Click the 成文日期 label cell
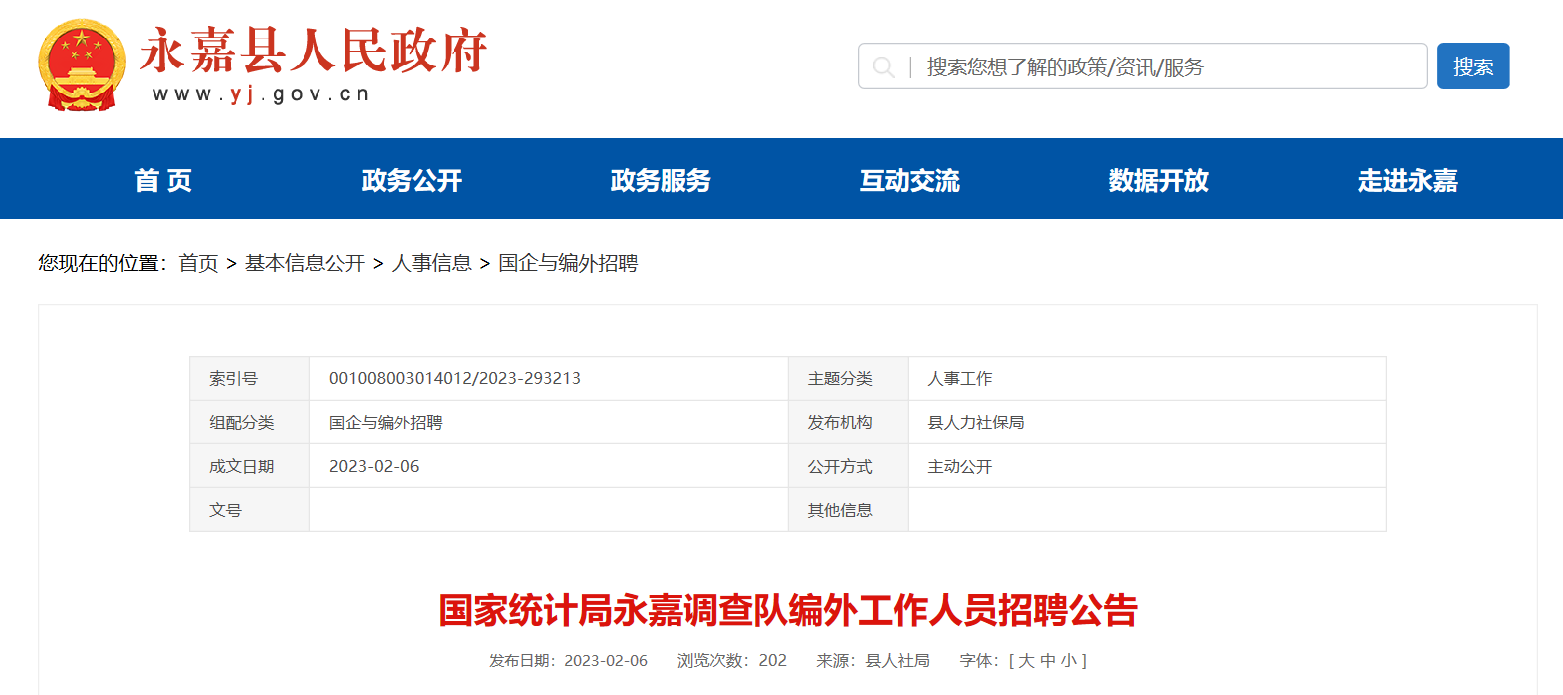Screen dimensions: 1563x695 [x=249, y=466]
